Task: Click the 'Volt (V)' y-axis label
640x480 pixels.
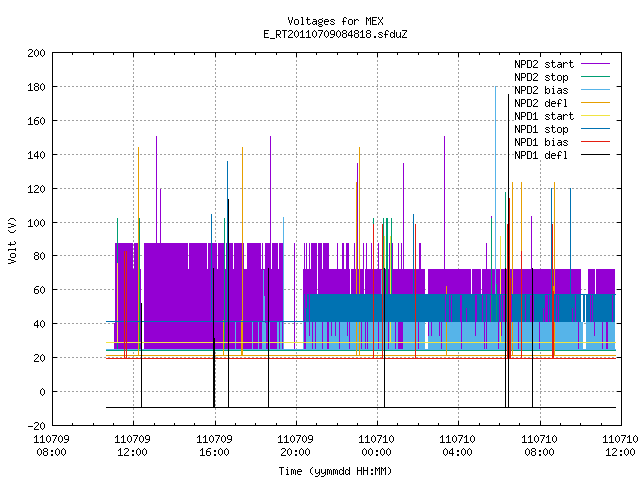Action: pyautogui.click(x=13, y=240)
